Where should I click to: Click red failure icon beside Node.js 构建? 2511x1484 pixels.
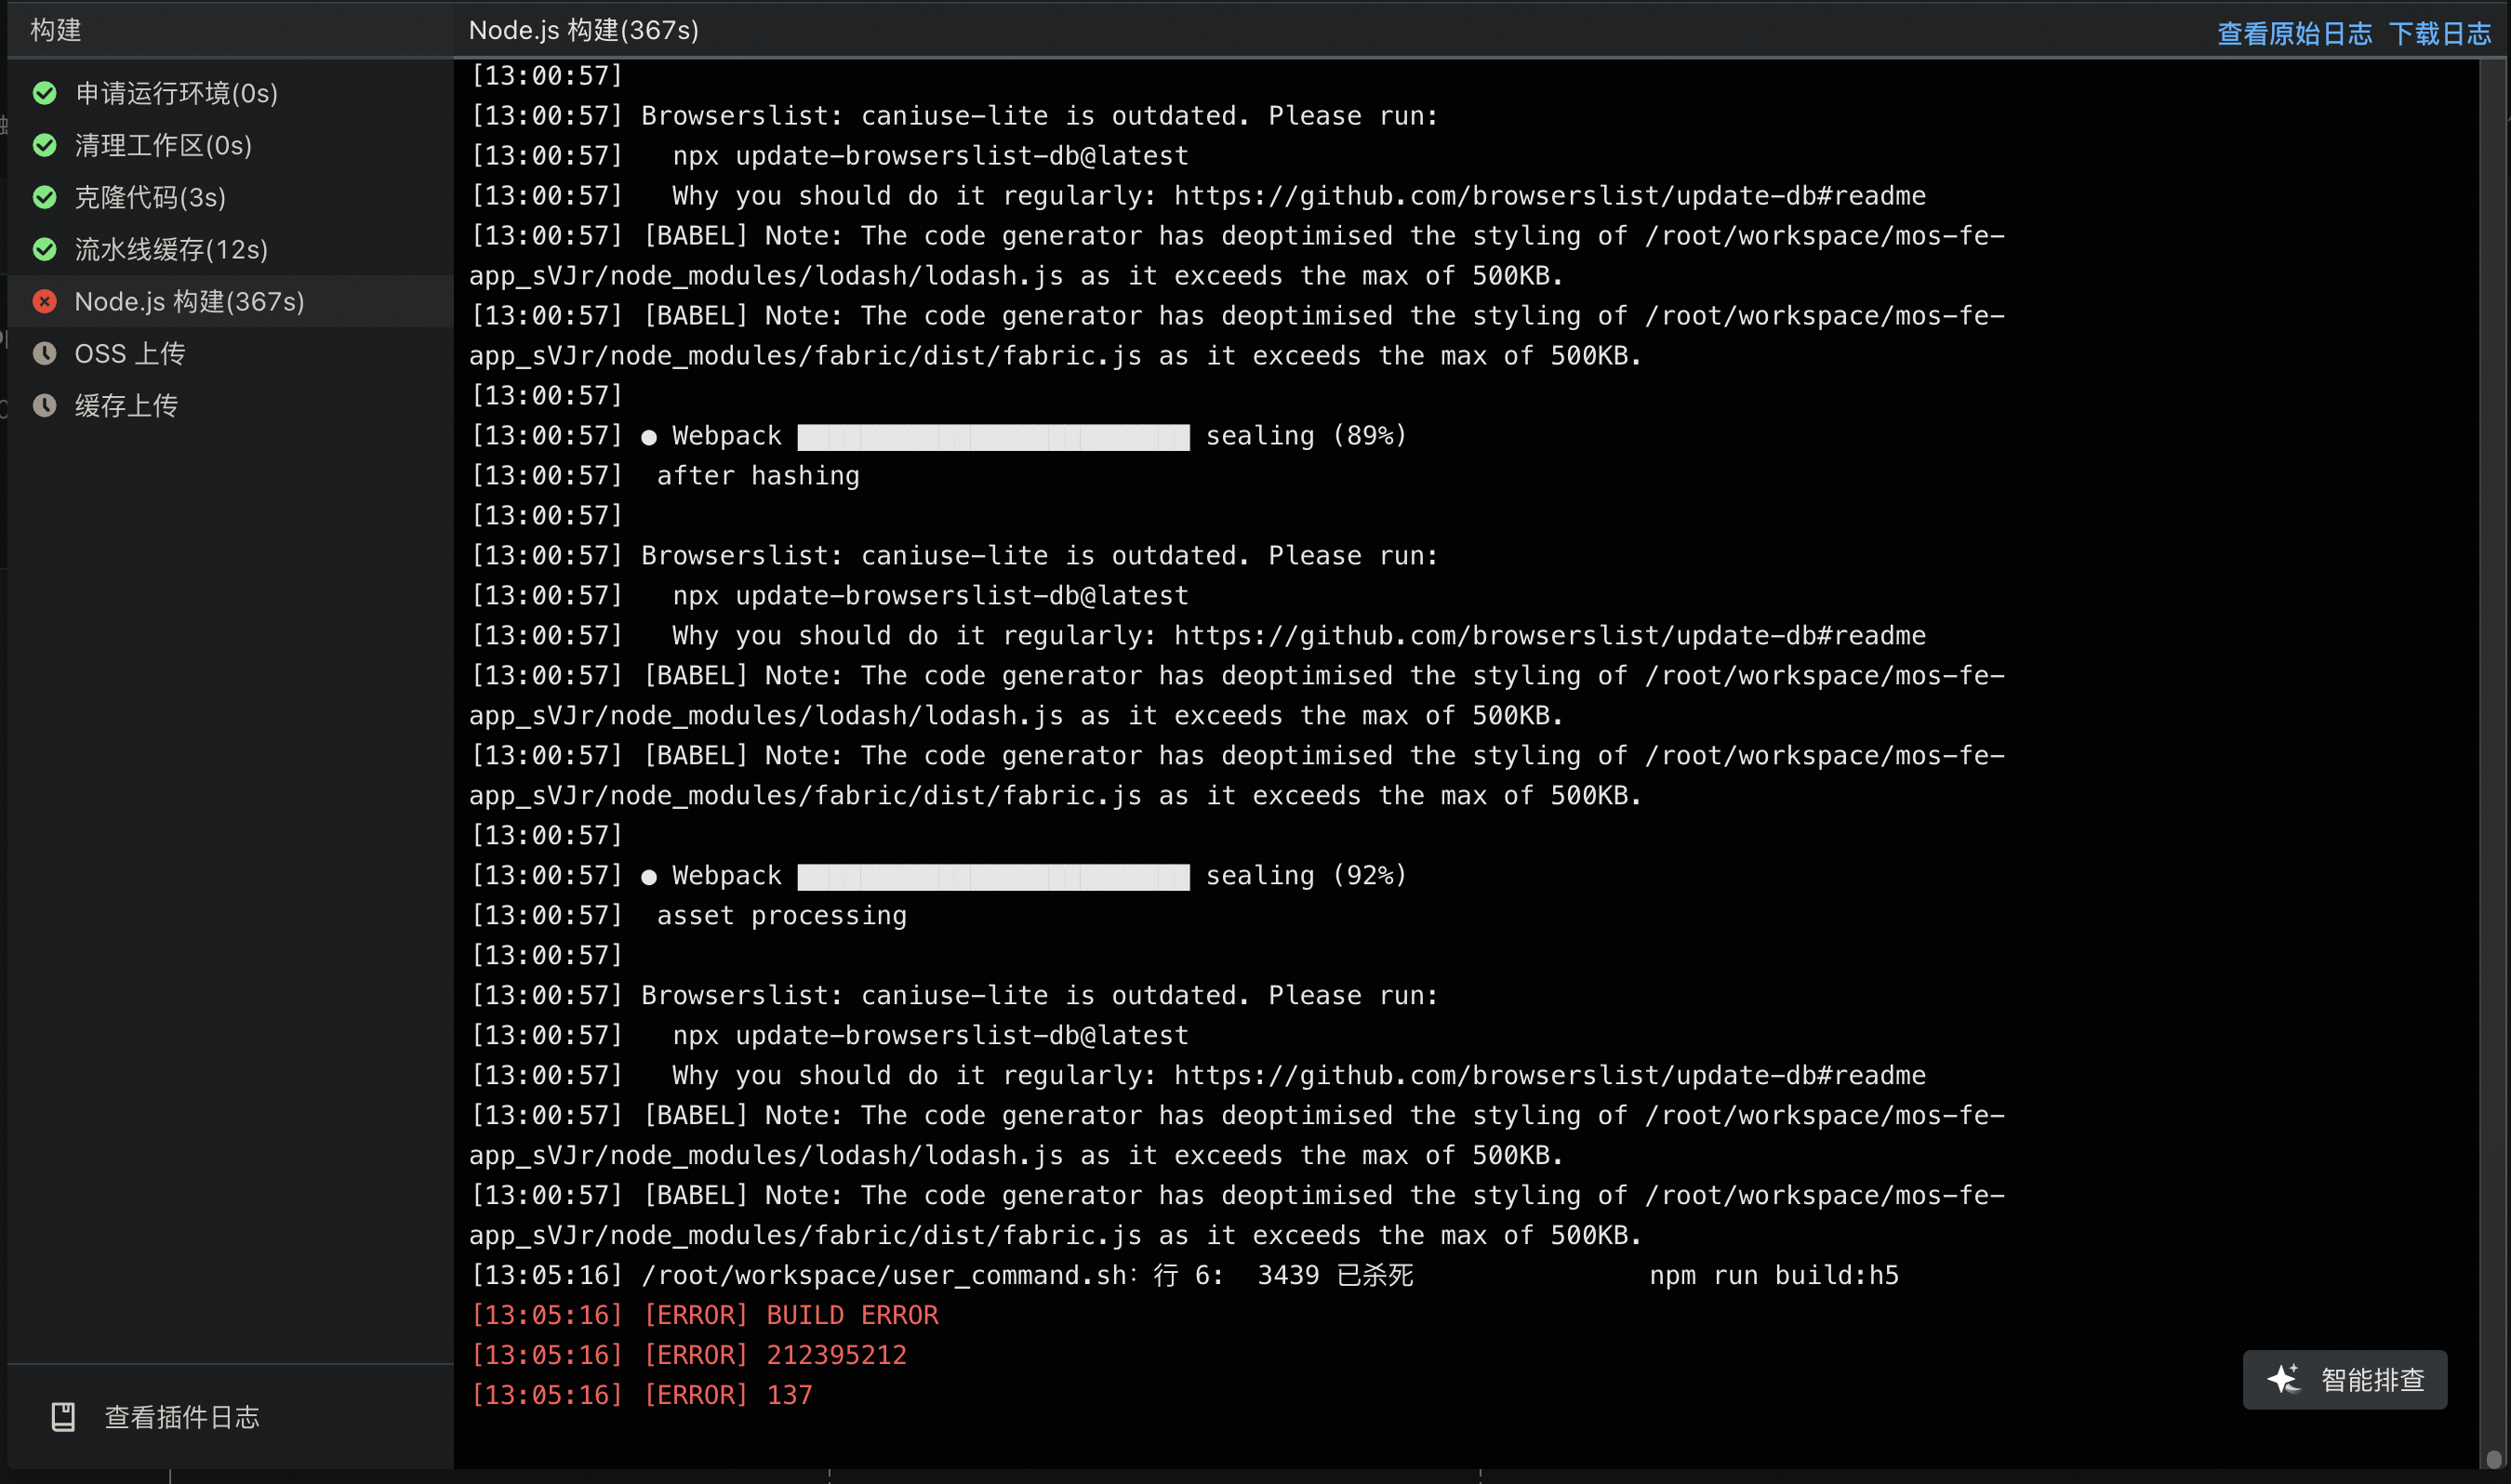(45, 301)
